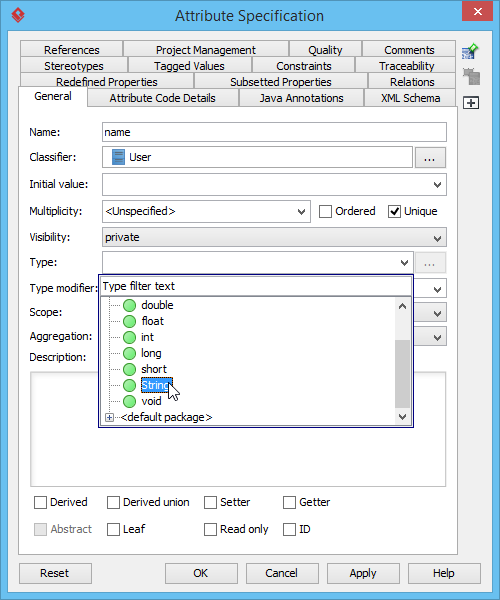
Task: Open the Visibility private dropdown
Action: (x=437, y=238)
